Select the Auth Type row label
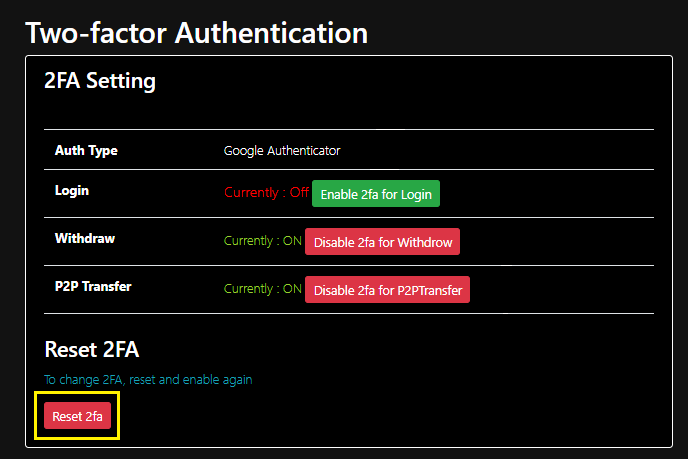 86,151
